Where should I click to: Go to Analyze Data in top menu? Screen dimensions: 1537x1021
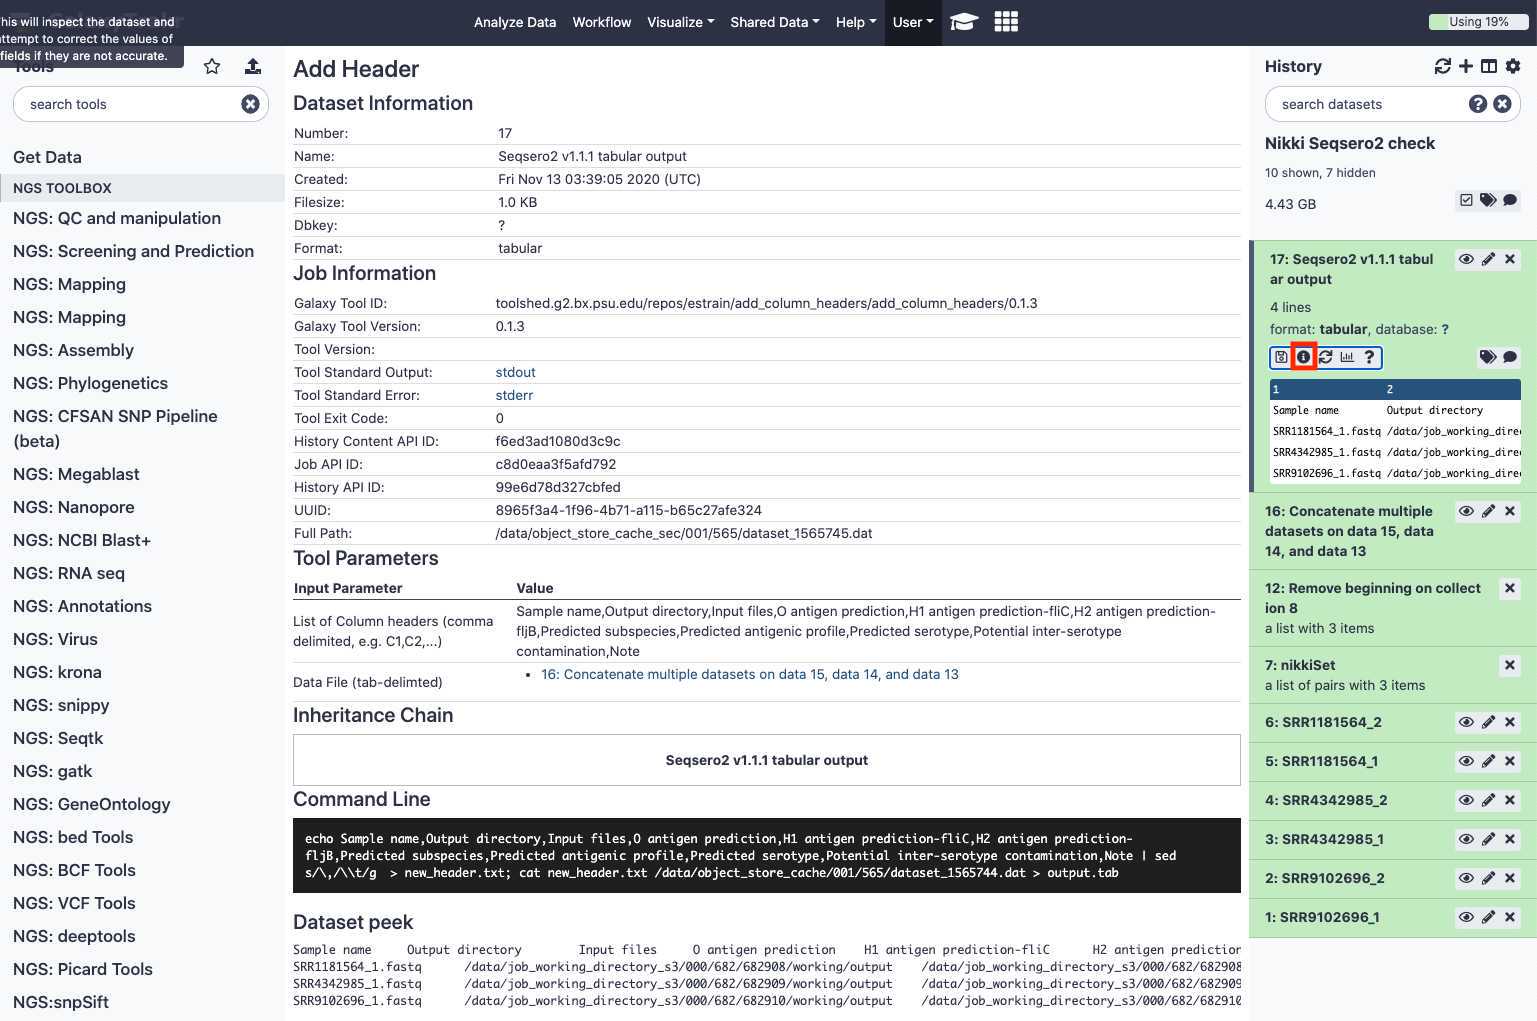pos(514,22)
